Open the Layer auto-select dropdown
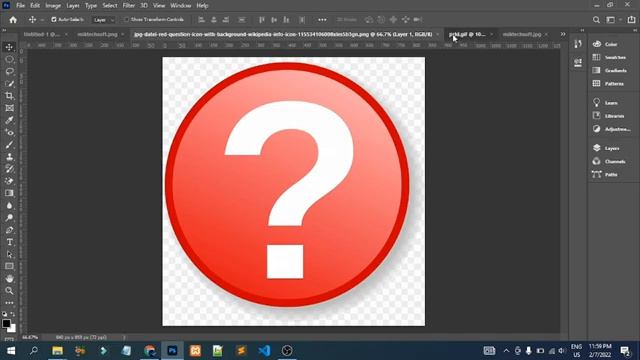Screen dimensions: 640x360 click(x=104, y=20)
